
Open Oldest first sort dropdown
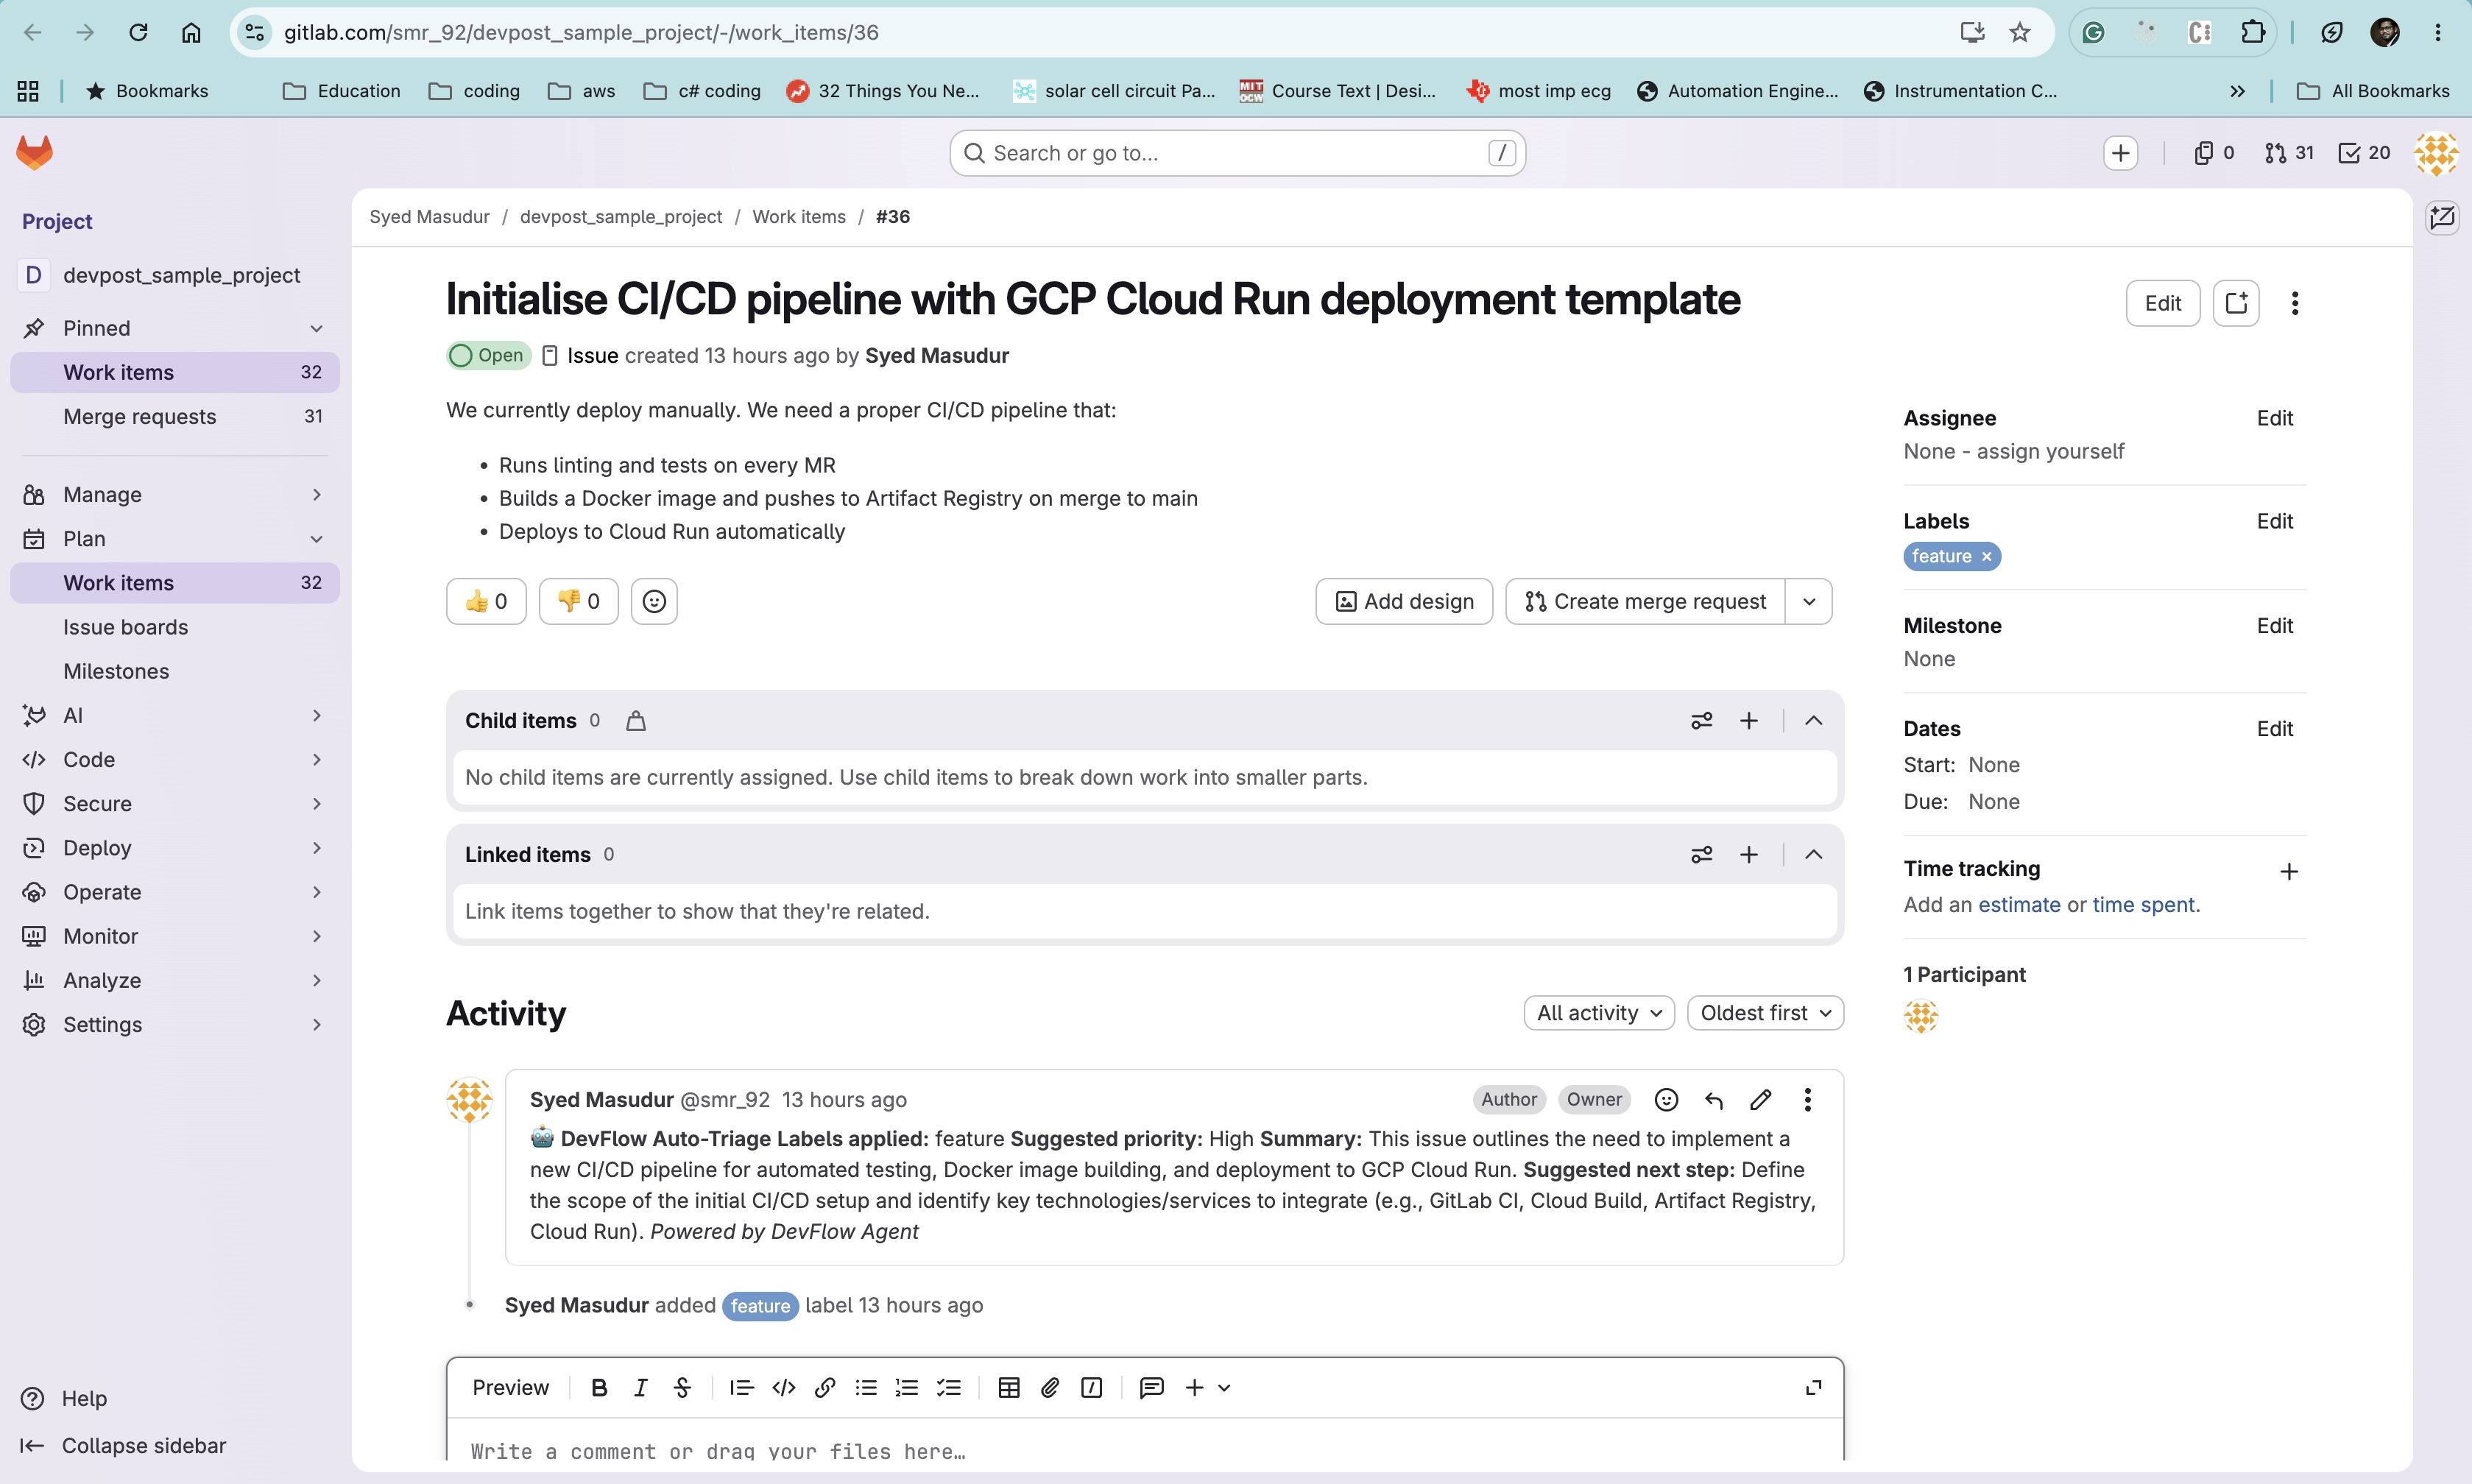pyautogui.click(x=1765, y=1013)
